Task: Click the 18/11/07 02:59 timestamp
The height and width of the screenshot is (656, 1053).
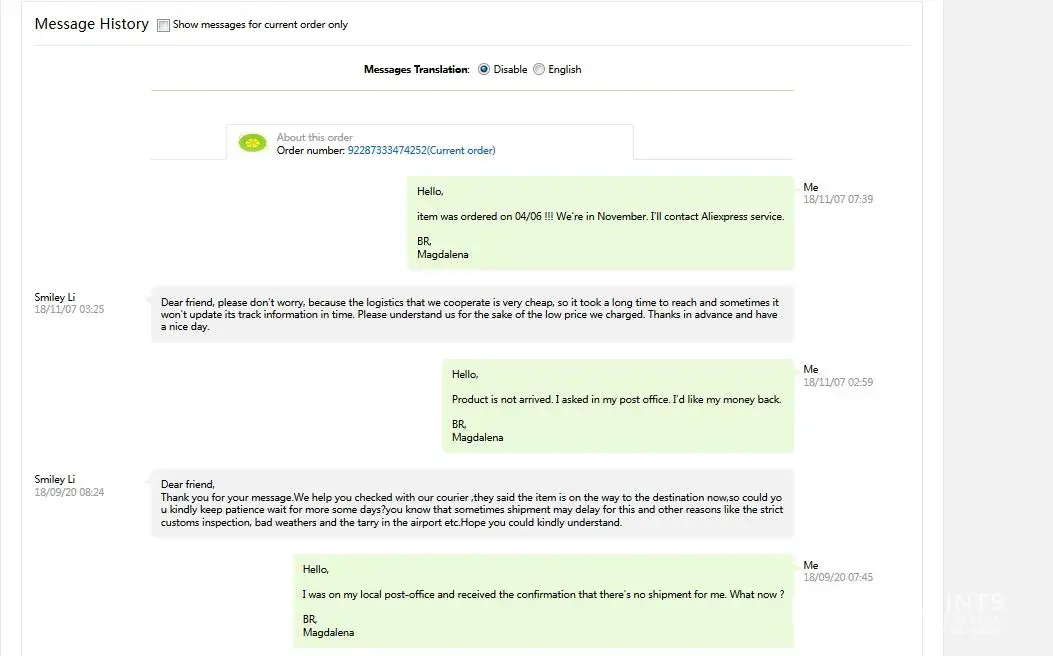Action: coord(838,382)
